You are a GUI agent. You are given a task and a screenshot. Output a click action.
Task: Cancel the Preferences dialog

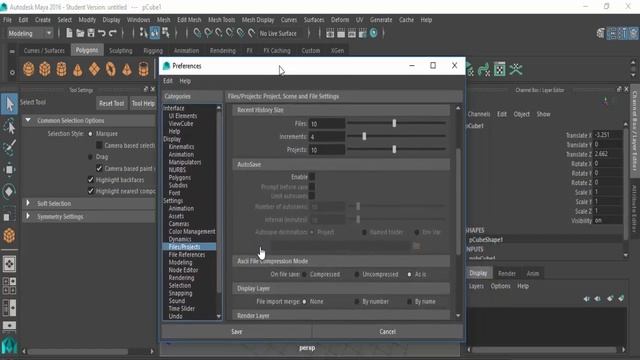(x=387, y=331)
